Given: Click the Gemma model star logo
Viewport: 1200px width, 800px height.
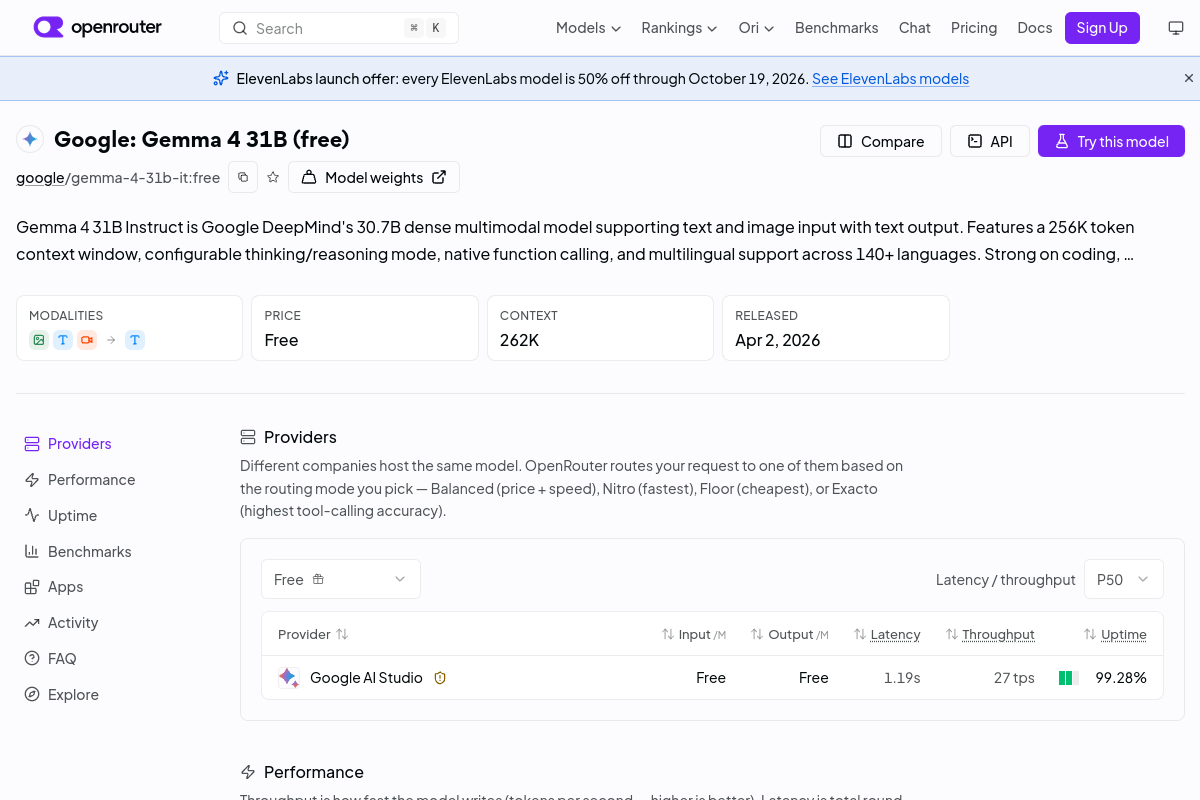Looking at the screenshot, I should [30, 139].
